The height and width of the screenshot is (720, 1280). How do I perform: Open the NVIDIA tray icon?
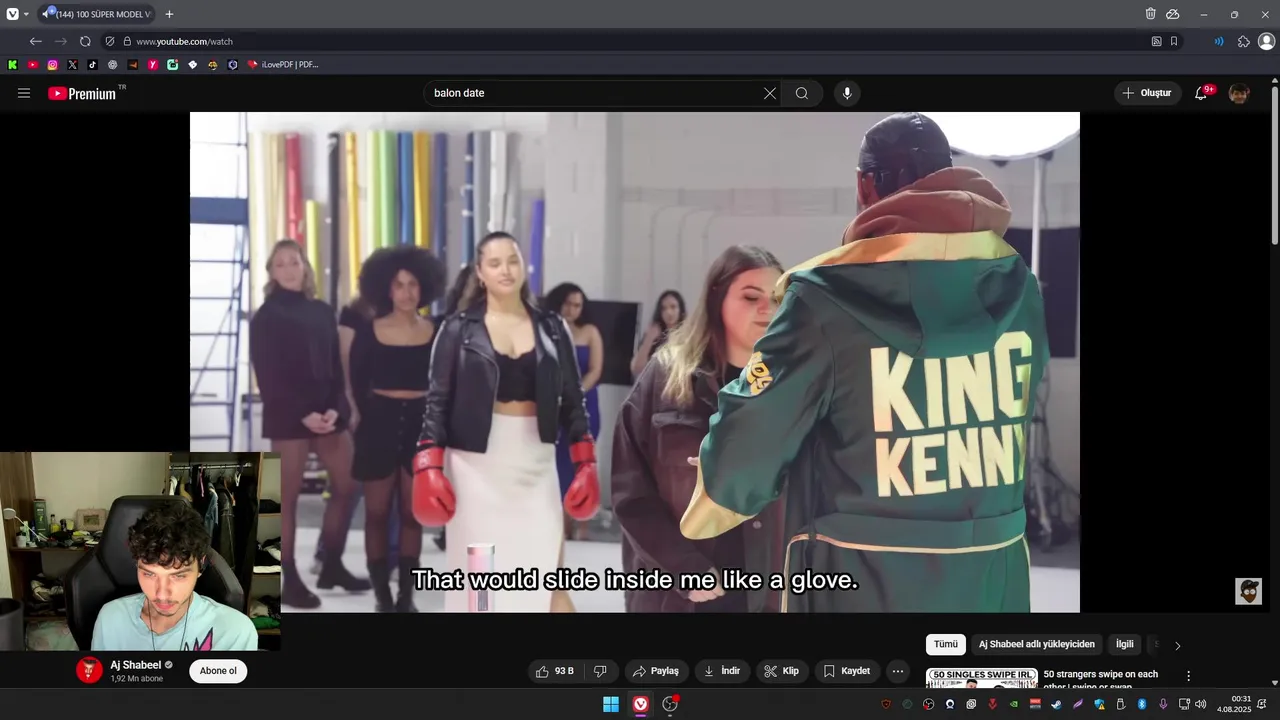coord(1013,704)
